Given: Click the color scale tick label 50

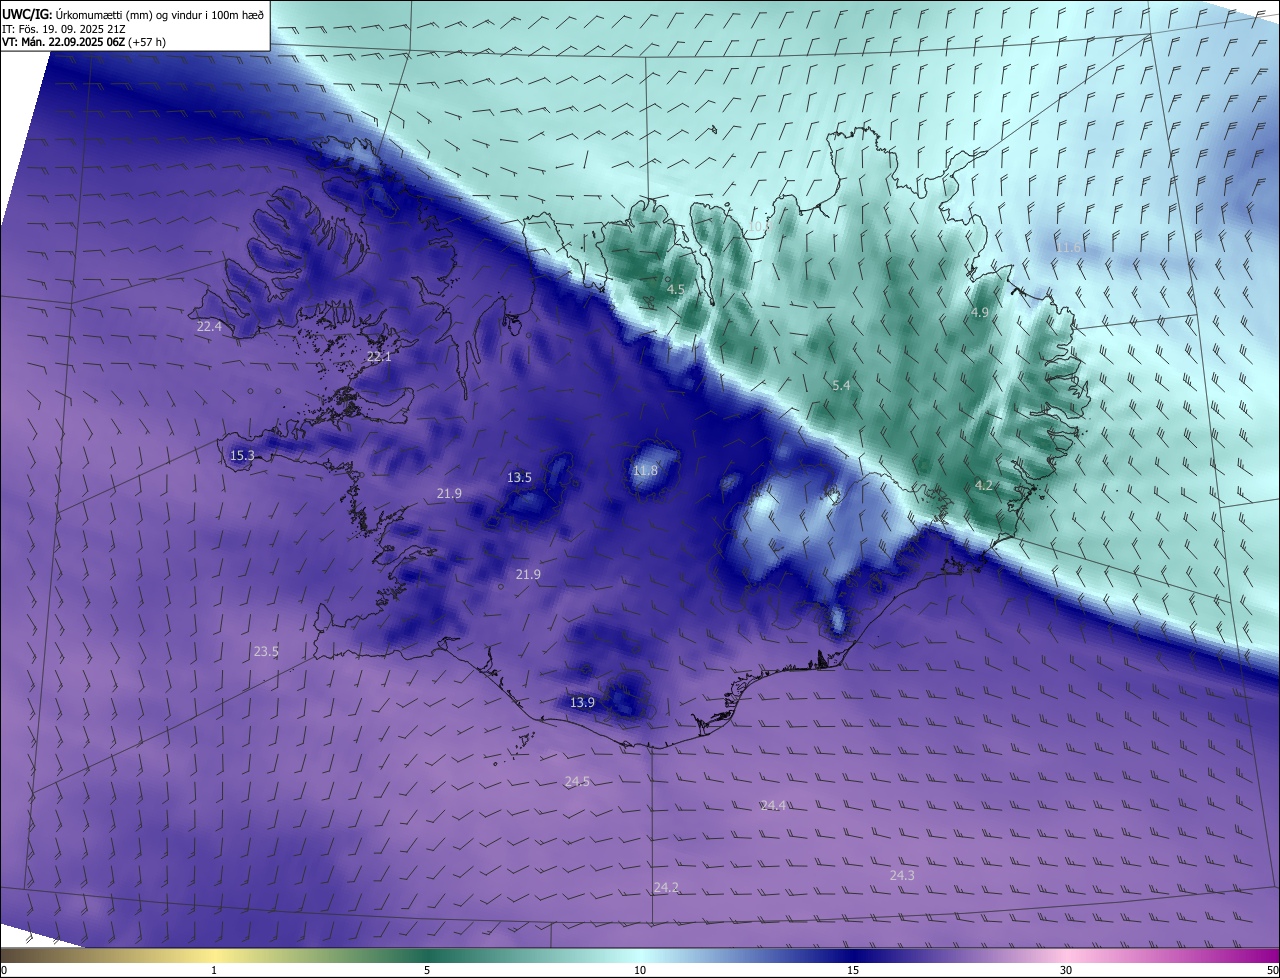Looking at the screenshot, I should point(1272,970).
